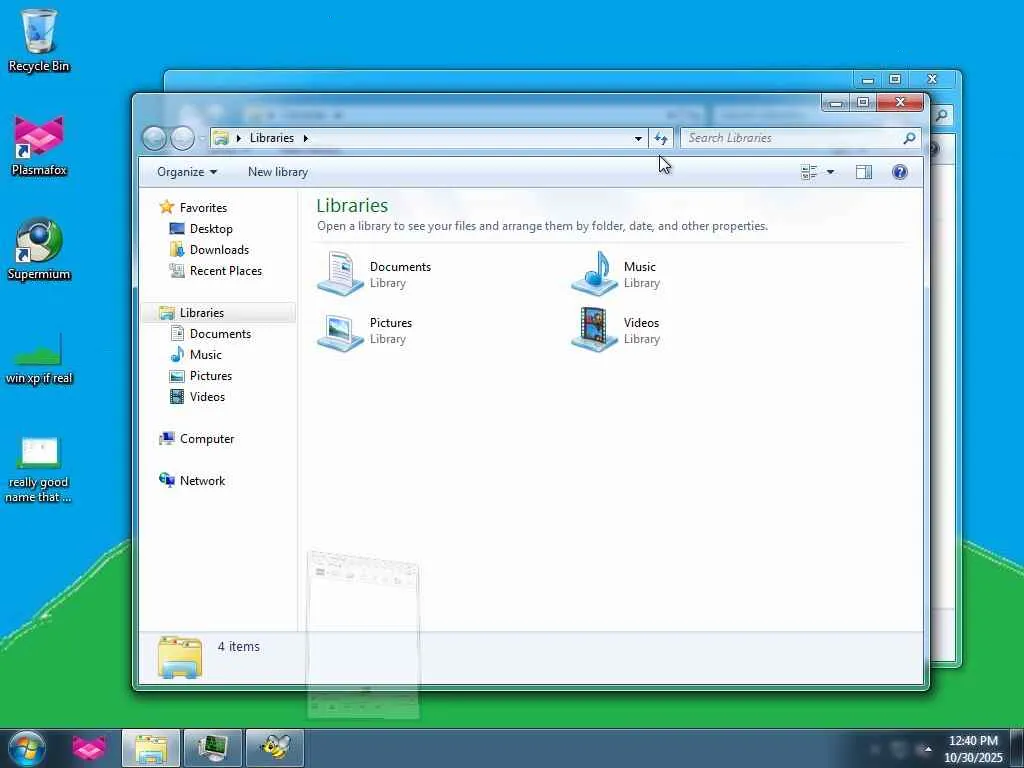This screenshot has height=768, width=1024.
Task: Click search icon in background window
Action: click(942, 116)
